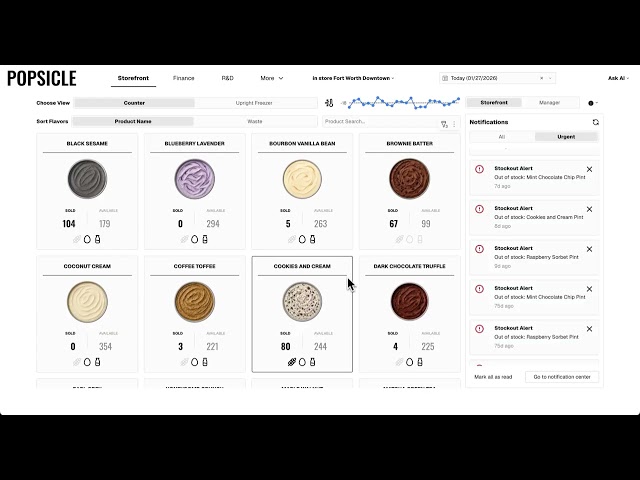Screen dimensions: 640x480
Task: Dismiss the Raspberry Sorbet Pint 9d alert
Action: pos(589,249)
